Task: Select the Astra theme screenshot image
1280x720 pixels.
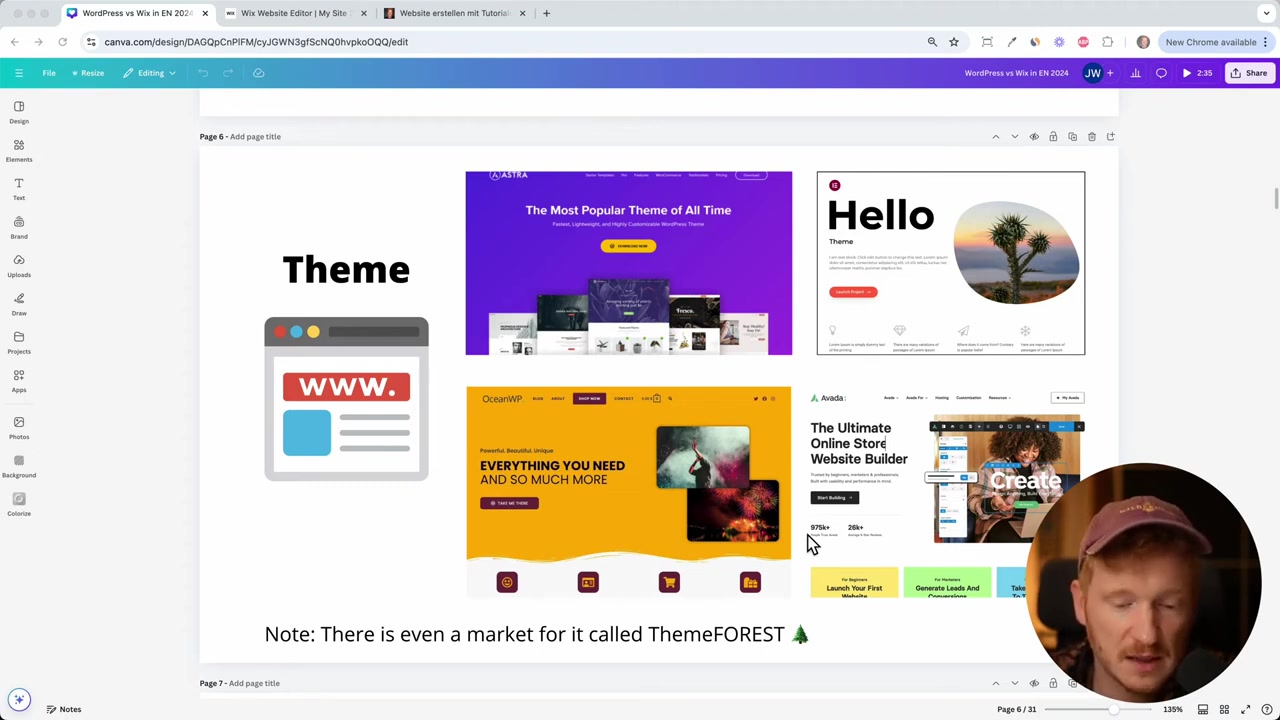Action: 628,263
